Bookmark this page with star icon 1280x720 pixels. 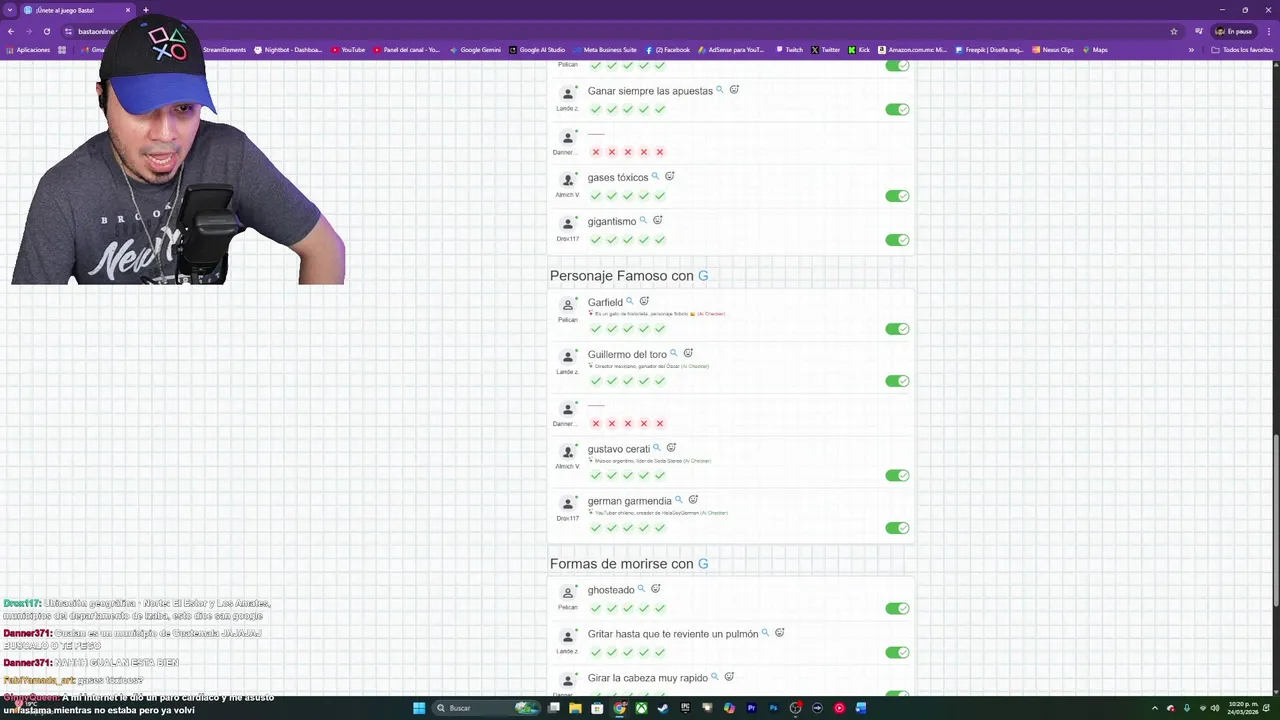(x=1174, y=31)
